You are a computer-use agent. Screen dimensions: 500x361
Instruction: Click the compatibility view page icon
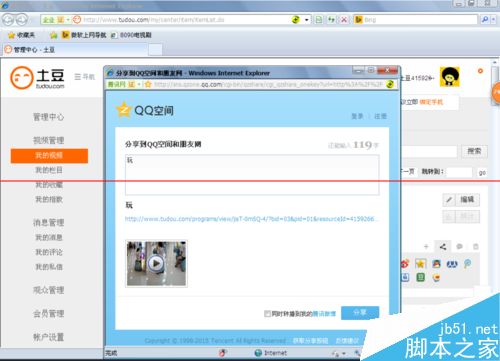319,20
